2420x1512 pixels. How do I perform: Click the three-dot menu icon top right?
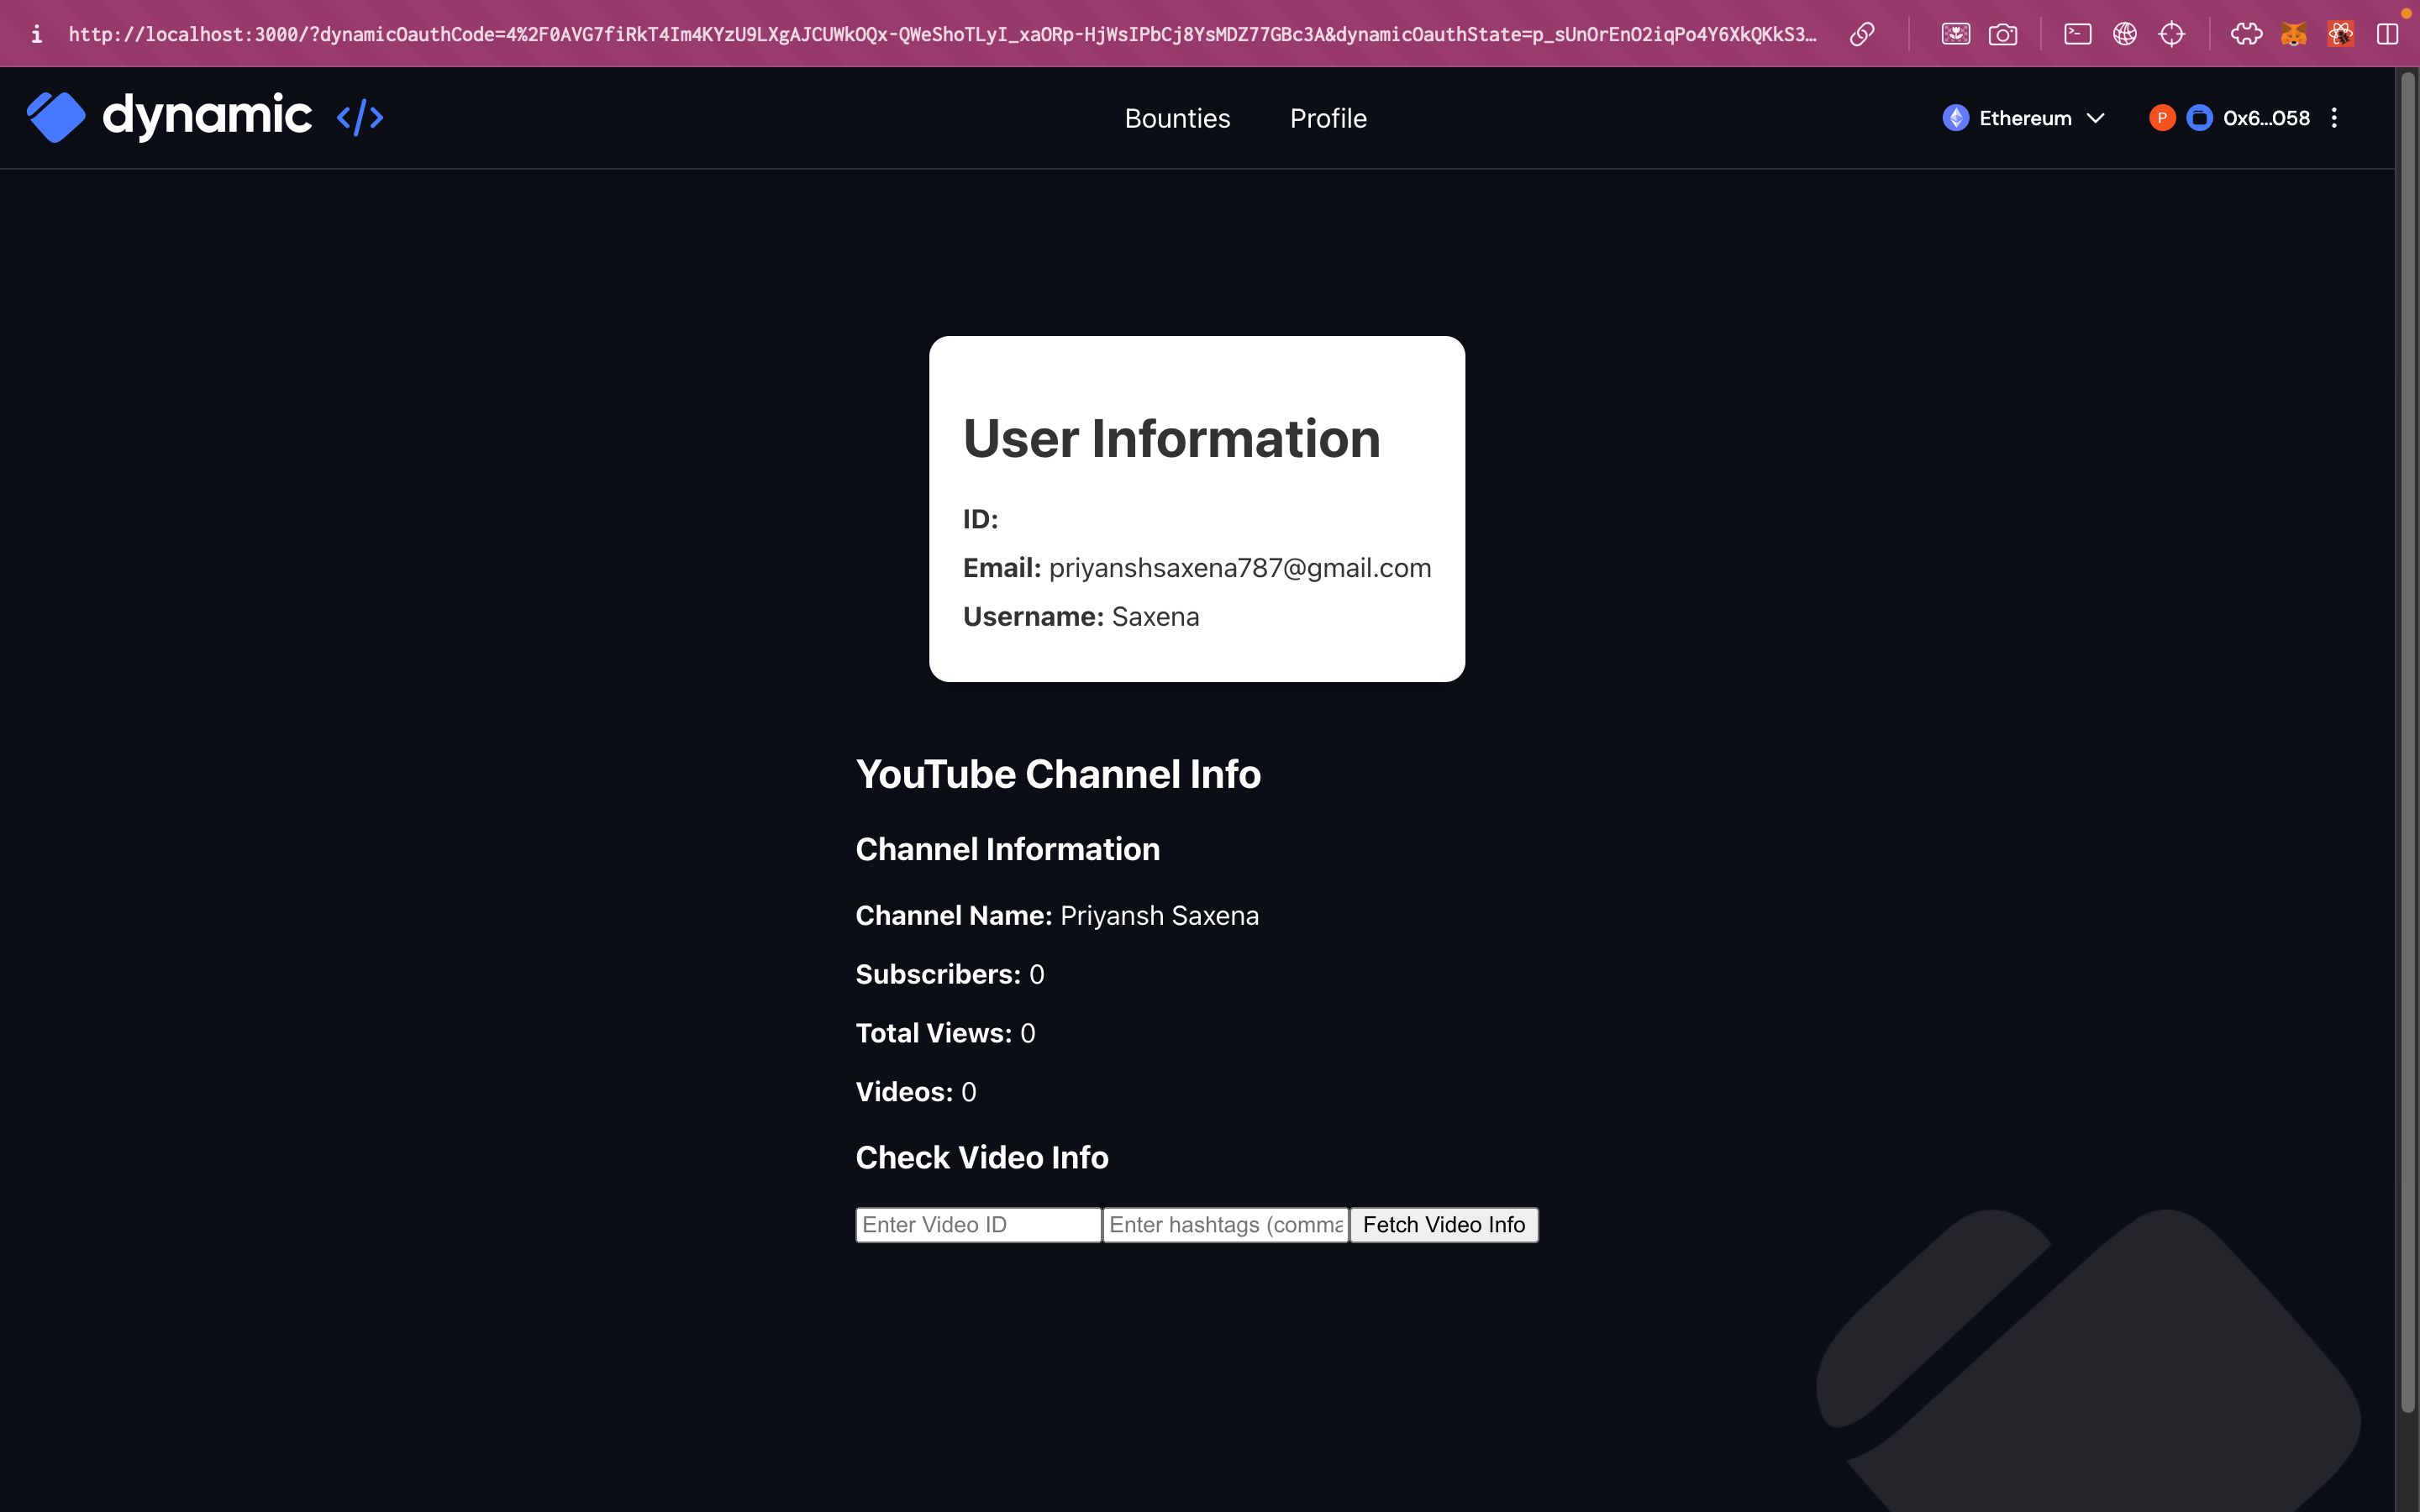(2334, 117)
